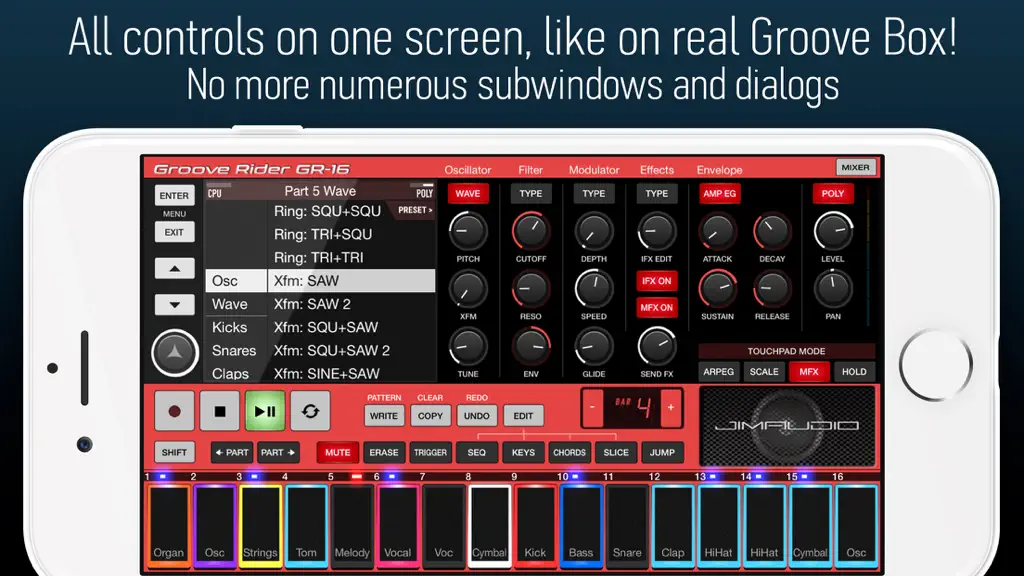Trigger the Kick pad 9
This screenshot has width=1024, height=576.
tap(535, 524)
